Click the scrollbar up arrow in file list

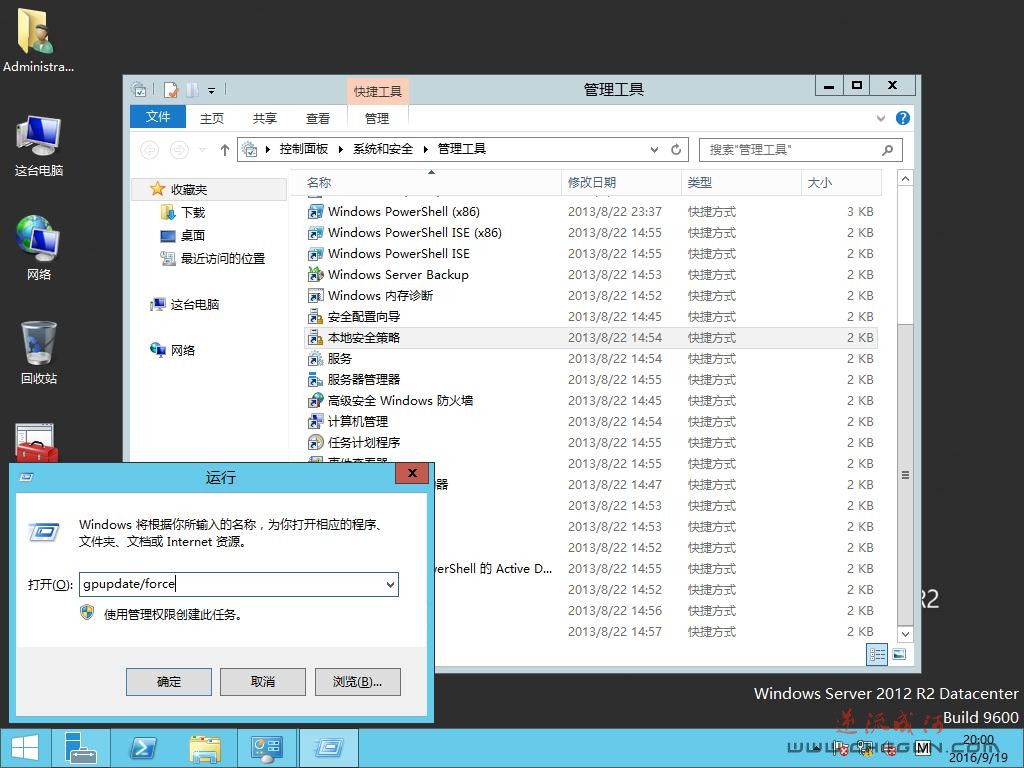pyautogui.click(x=905, y=178)
